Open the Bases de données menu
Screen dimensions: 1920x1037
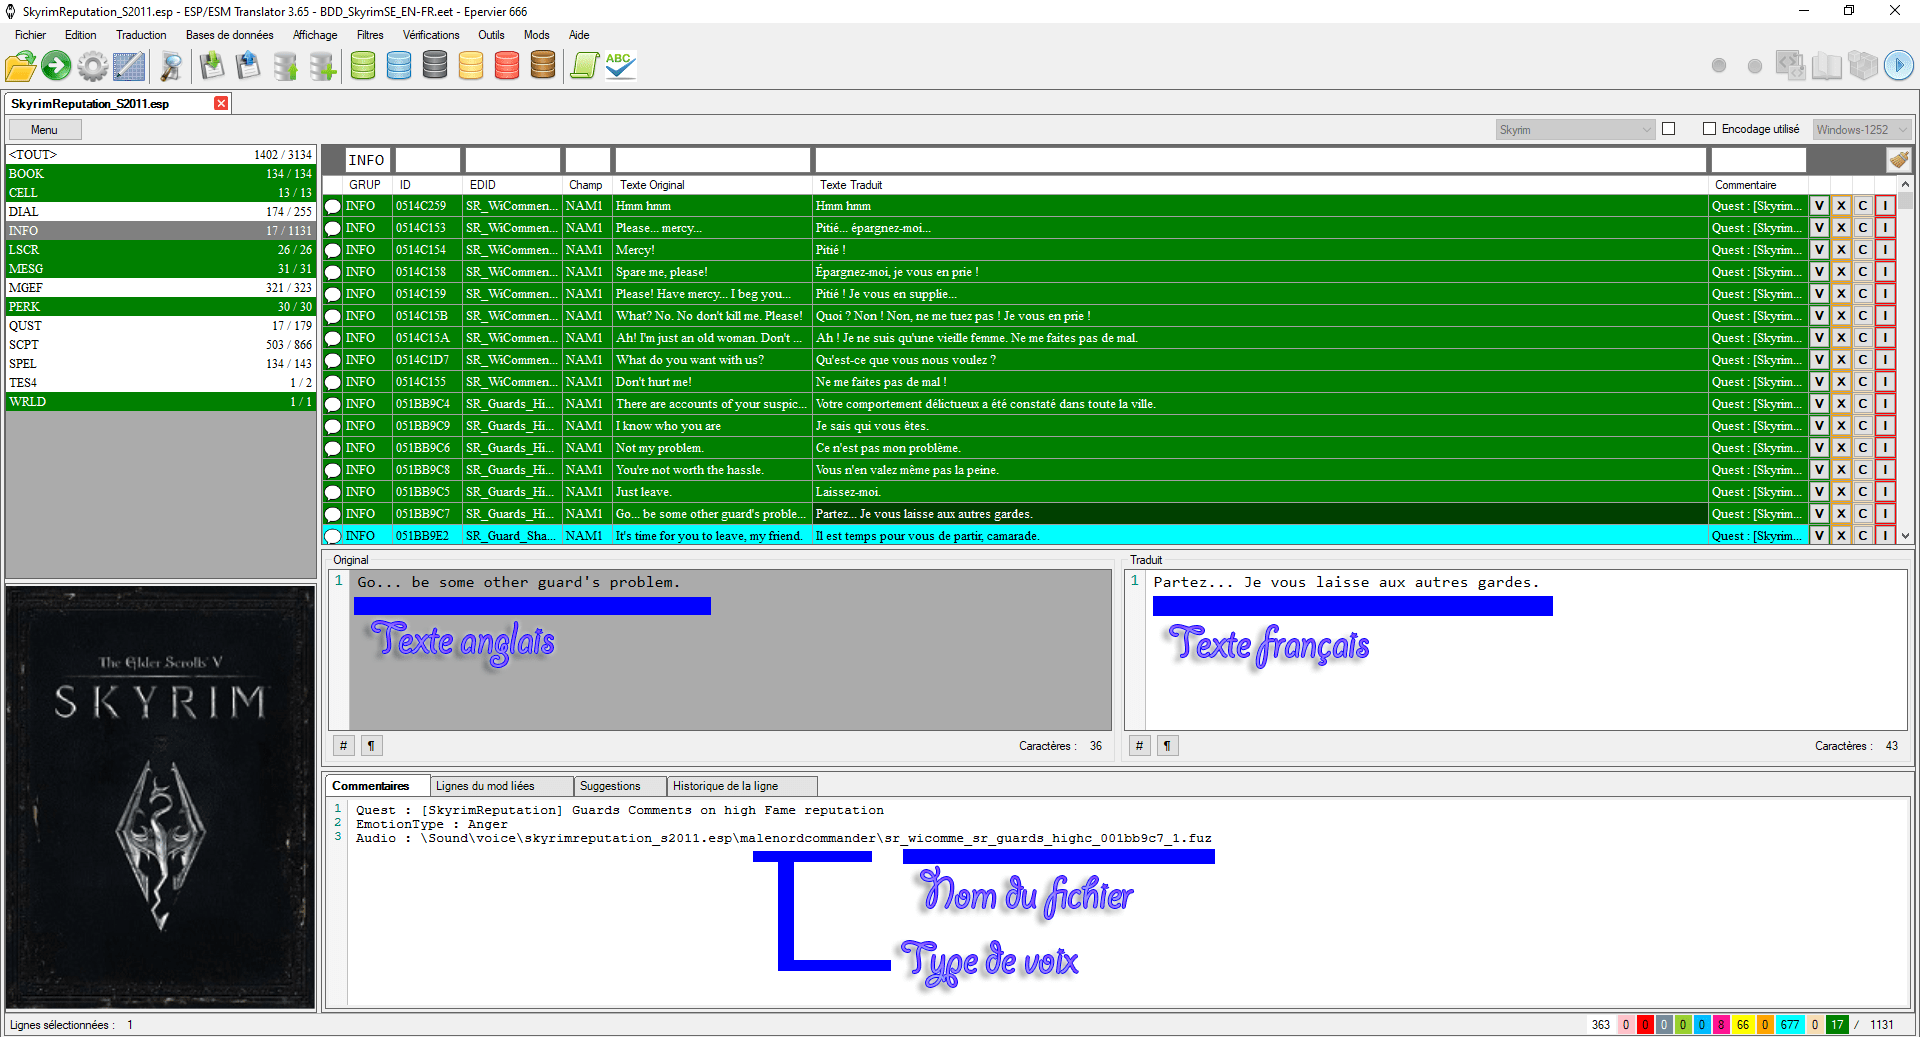pyautogui.click(x=229, y=35)
